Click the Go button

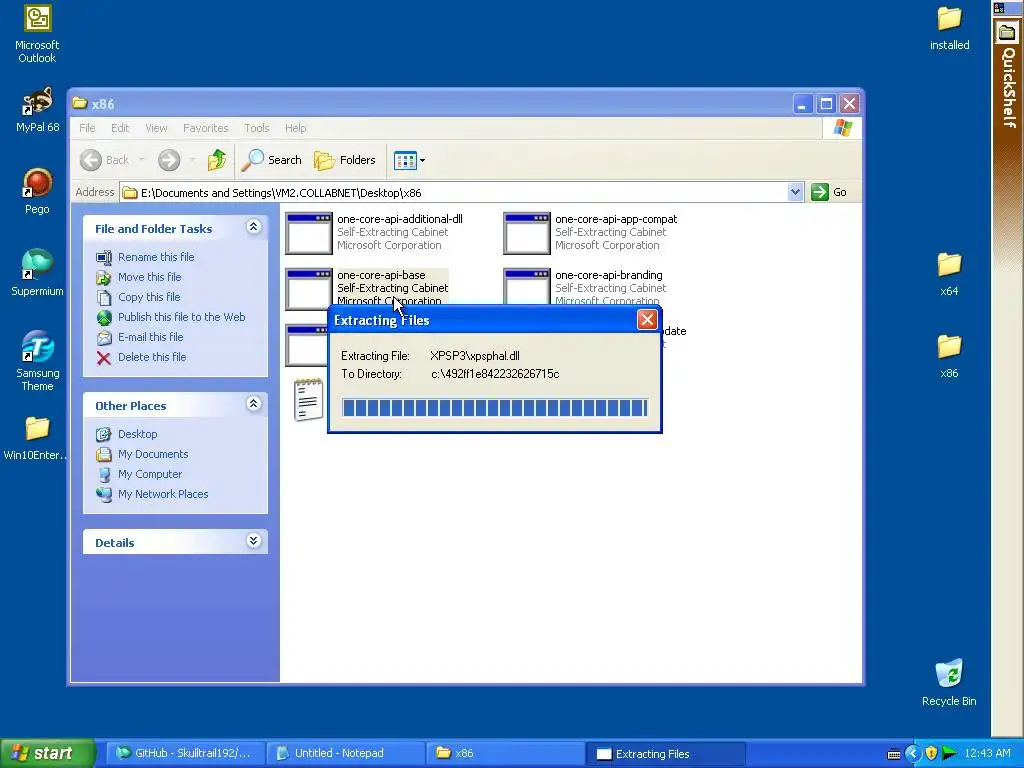click(829, 192)
